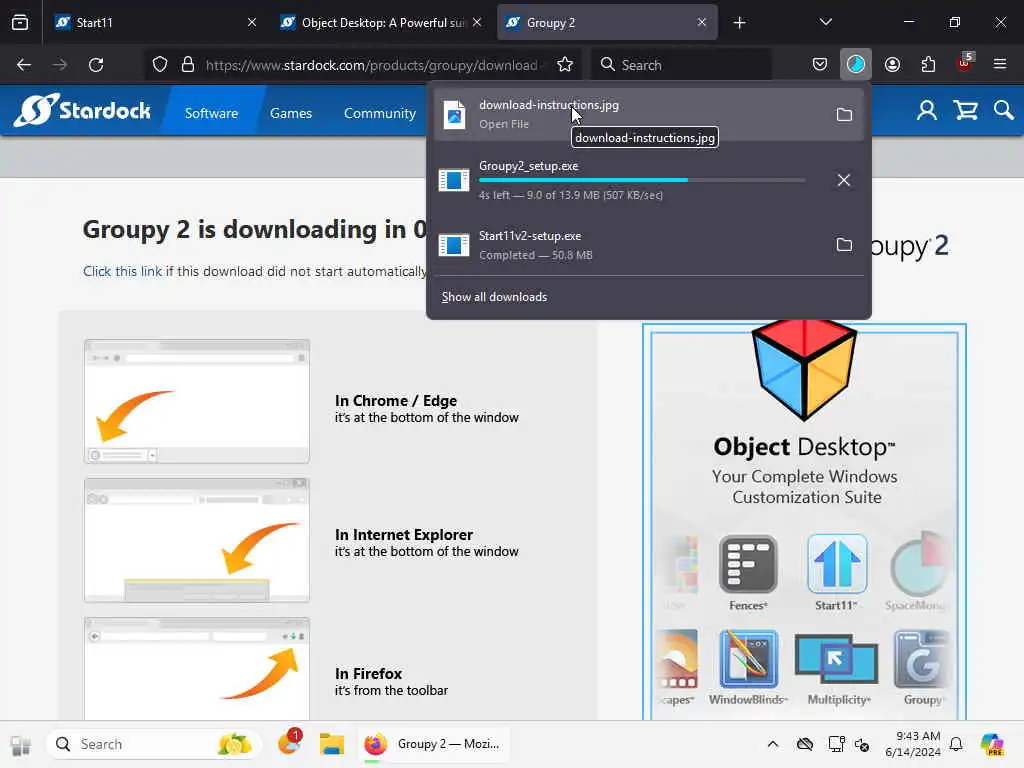Close the Object Desktop tab
The width and height of the screenshot is (1024, 768).
point(477,23)
